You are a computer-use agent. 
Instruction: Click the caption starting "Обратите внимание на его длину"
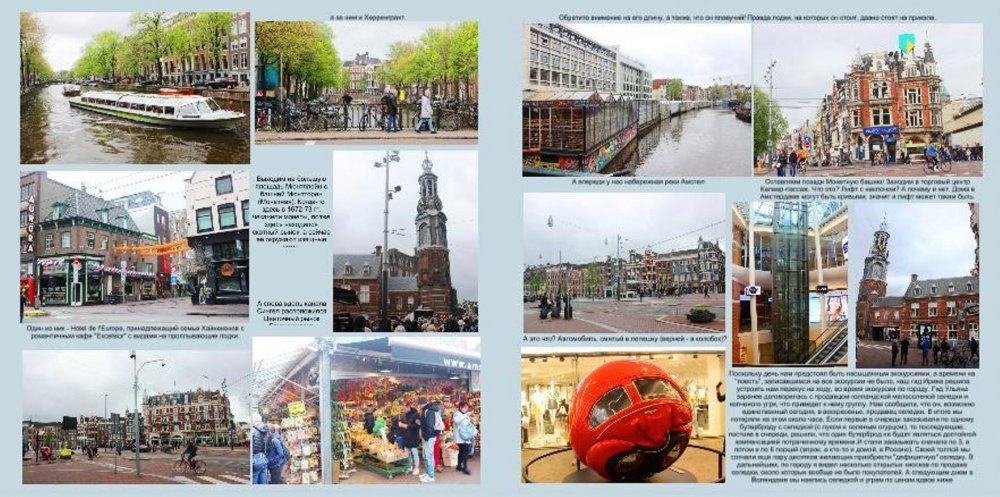coord(750,17)
